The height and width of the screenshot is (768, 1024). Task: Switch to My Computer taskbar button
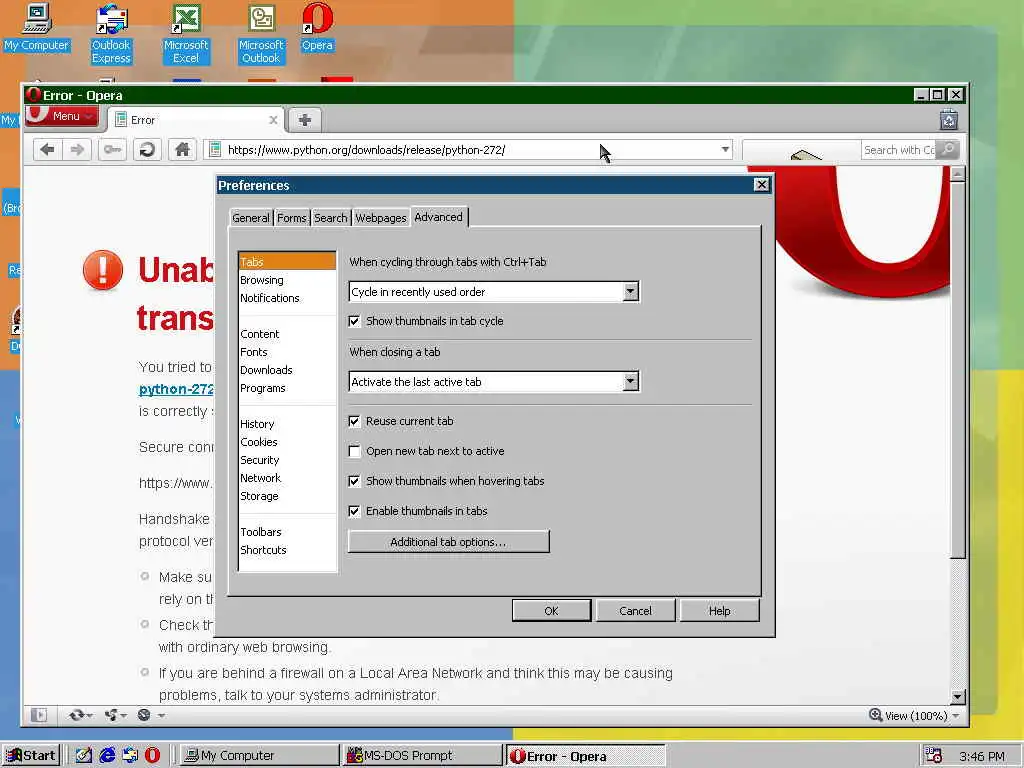259,756
